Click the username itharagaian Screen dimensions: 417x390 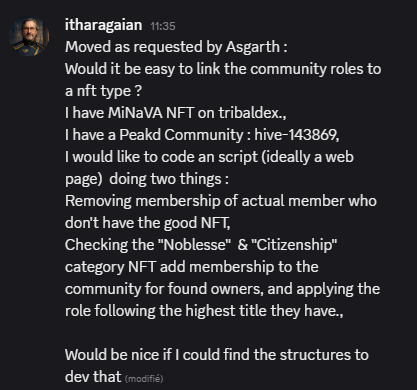pos(104,25)
